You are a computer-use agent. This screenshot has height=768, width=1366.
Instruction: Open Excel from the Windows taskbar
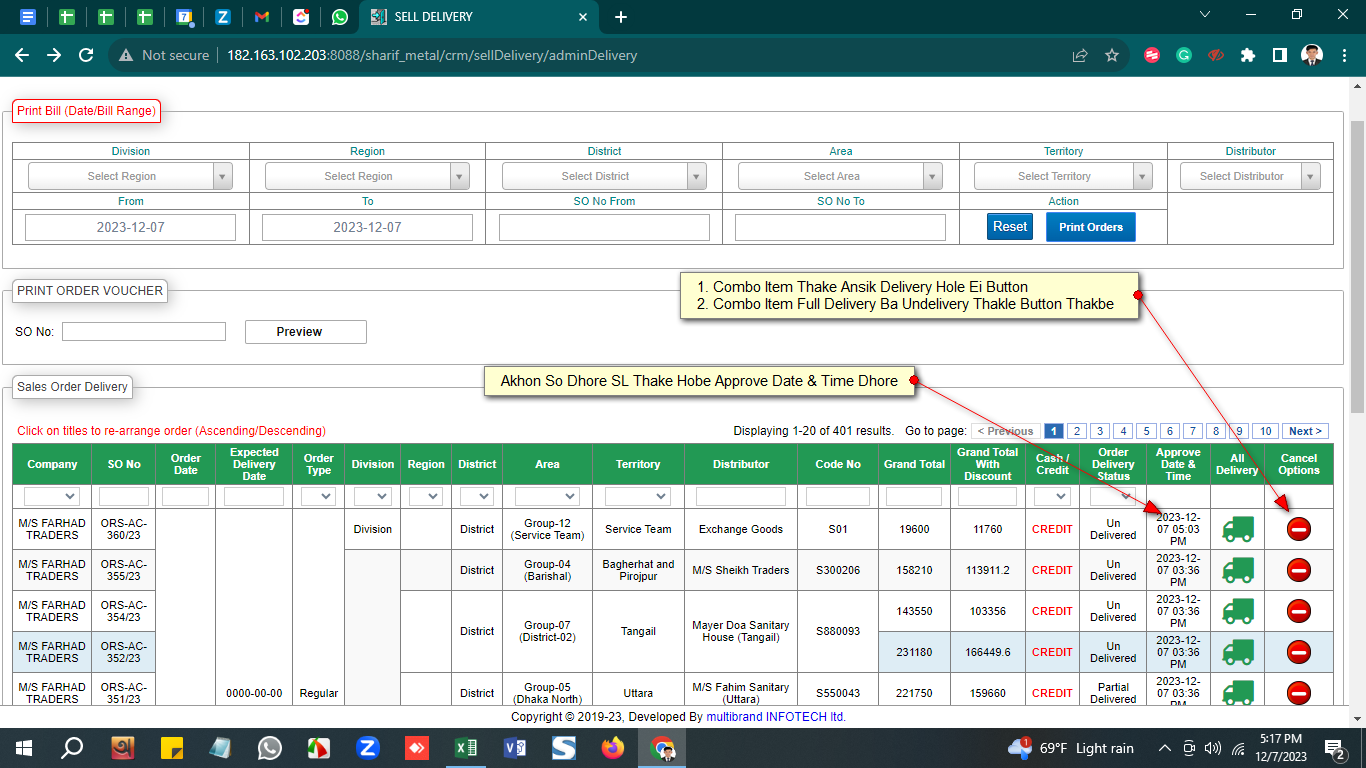465,748
